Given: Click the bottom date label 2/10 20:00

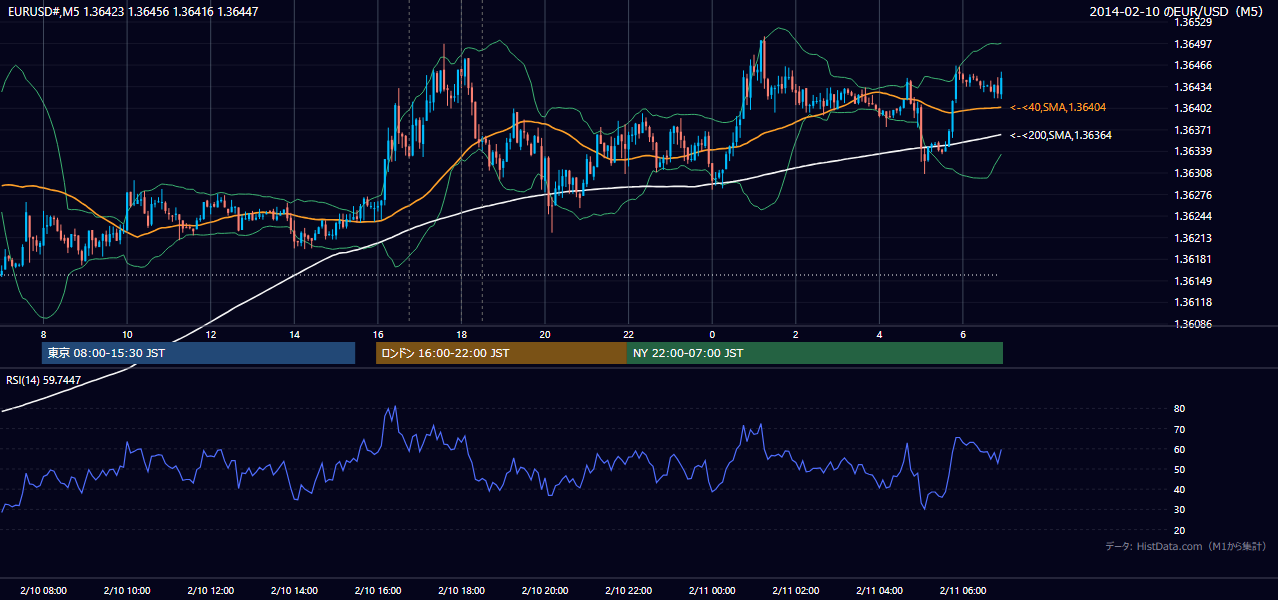Looking at the screenshot, I should coord(544,590).
